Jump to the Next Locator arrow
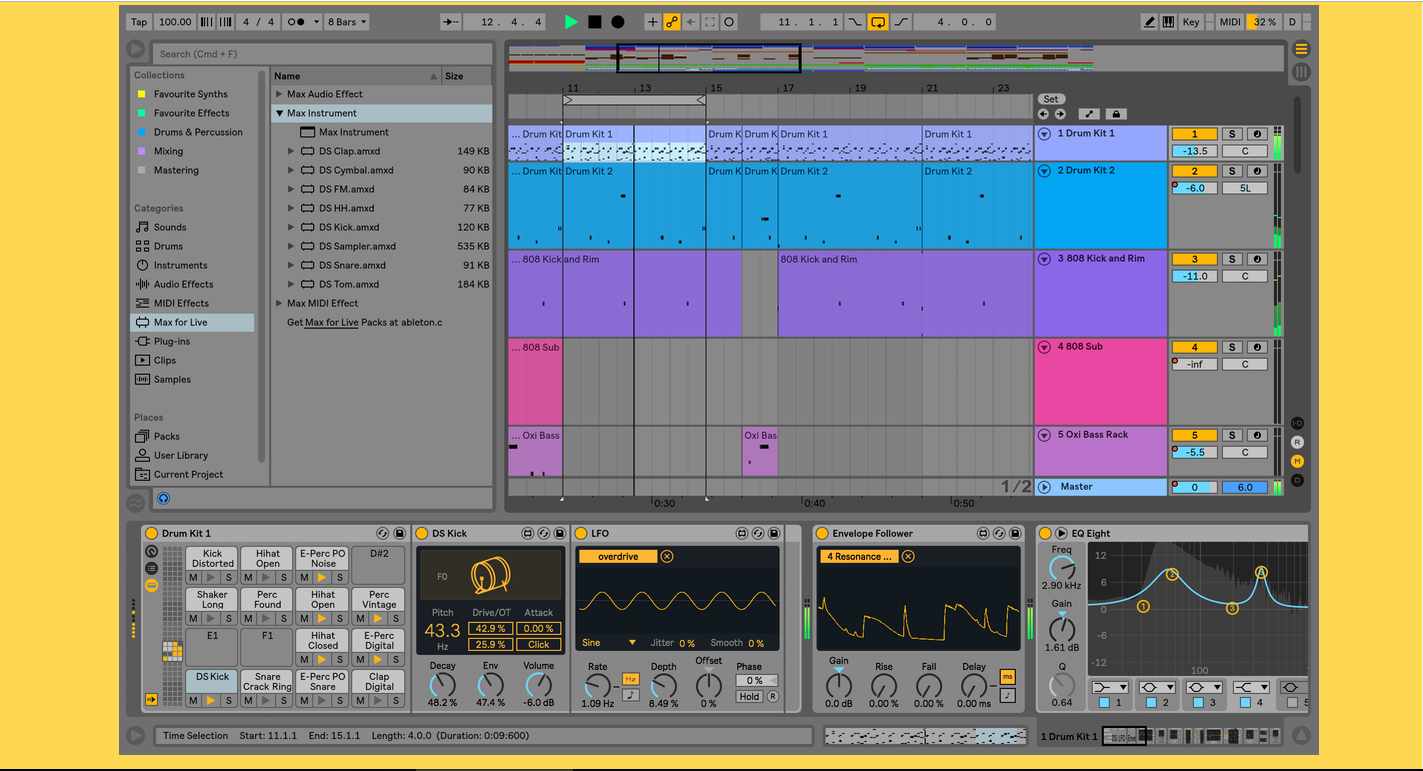 click(x=1060, y=114)
